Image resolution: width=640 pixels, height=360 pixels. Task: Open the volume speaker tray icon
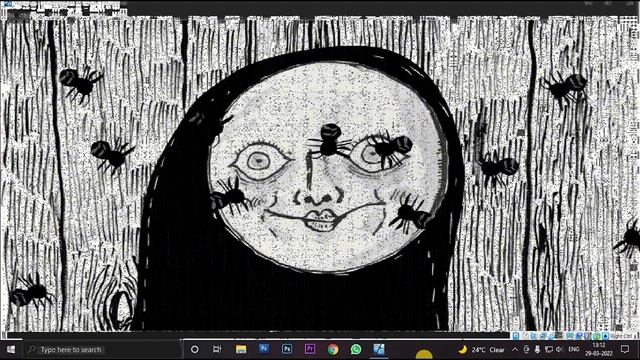click(559, 349)
